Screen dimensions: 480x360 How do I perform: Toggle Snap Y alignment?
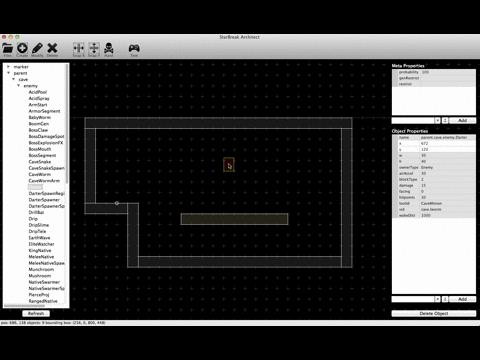[94, 50]
